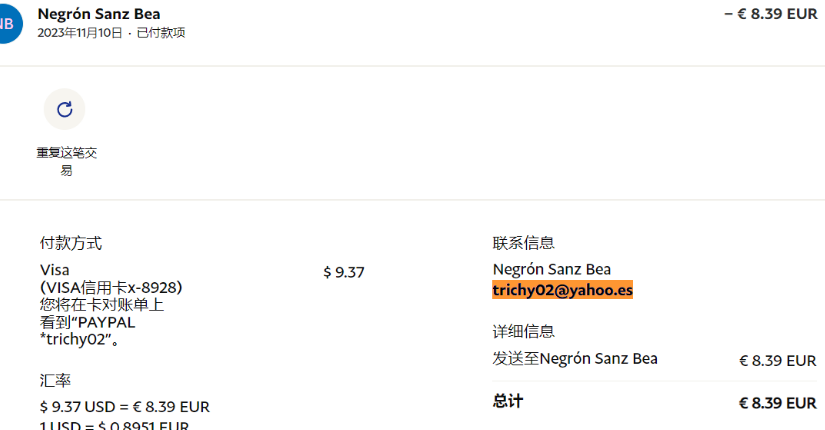The image size is (825, 430).
Task: Click the bold total € 8.39 EUR amount
Action: coord(777,402)
